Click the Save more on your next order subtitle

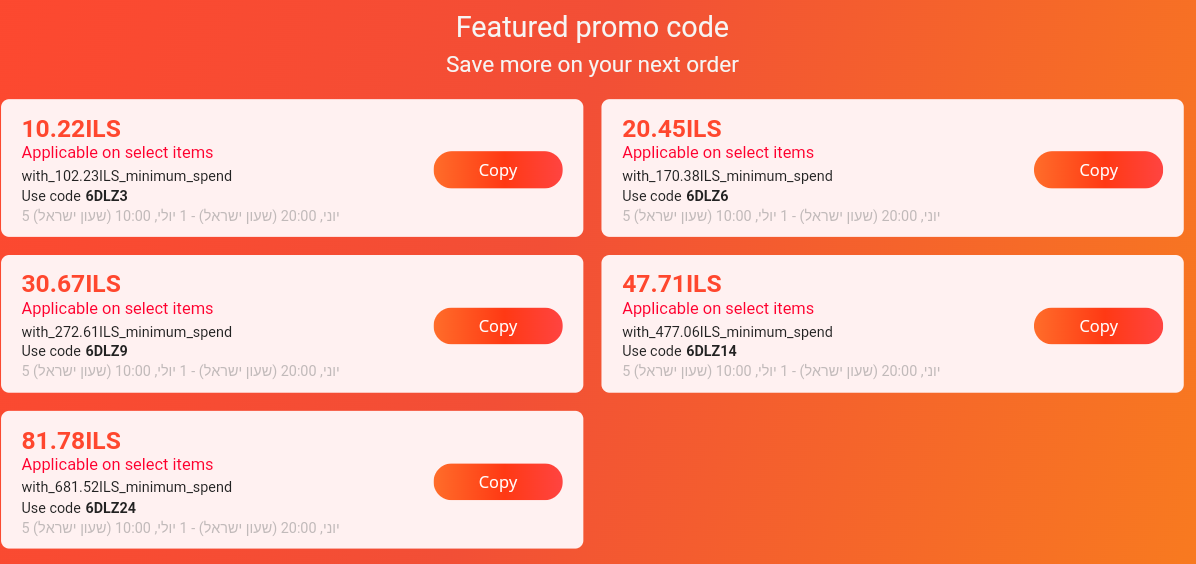592,65
